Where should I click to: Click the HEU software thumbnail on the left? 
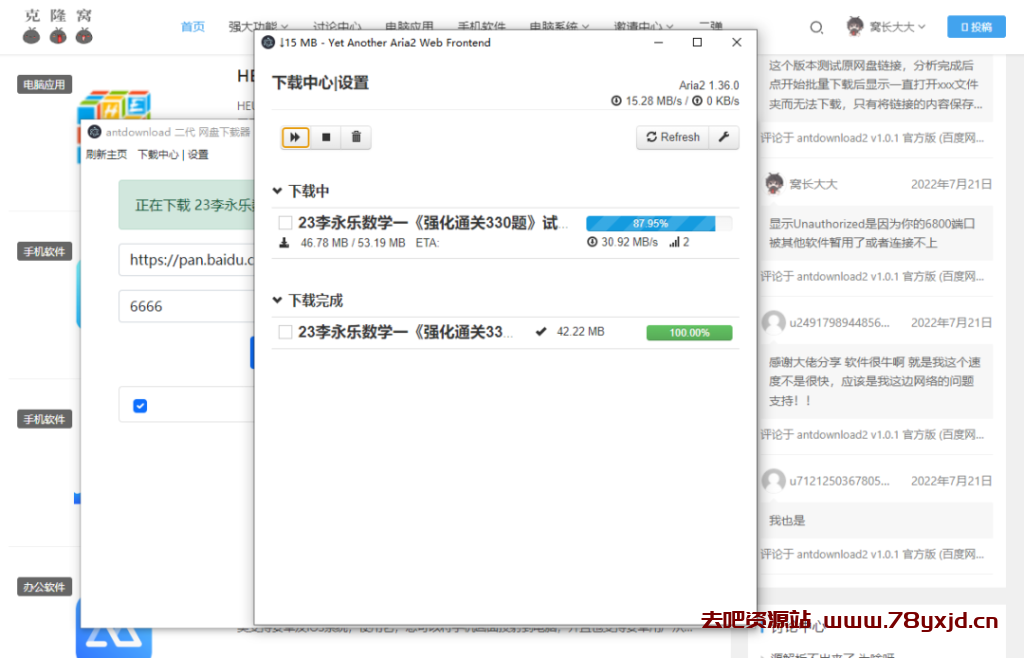(x=114, y=104)
